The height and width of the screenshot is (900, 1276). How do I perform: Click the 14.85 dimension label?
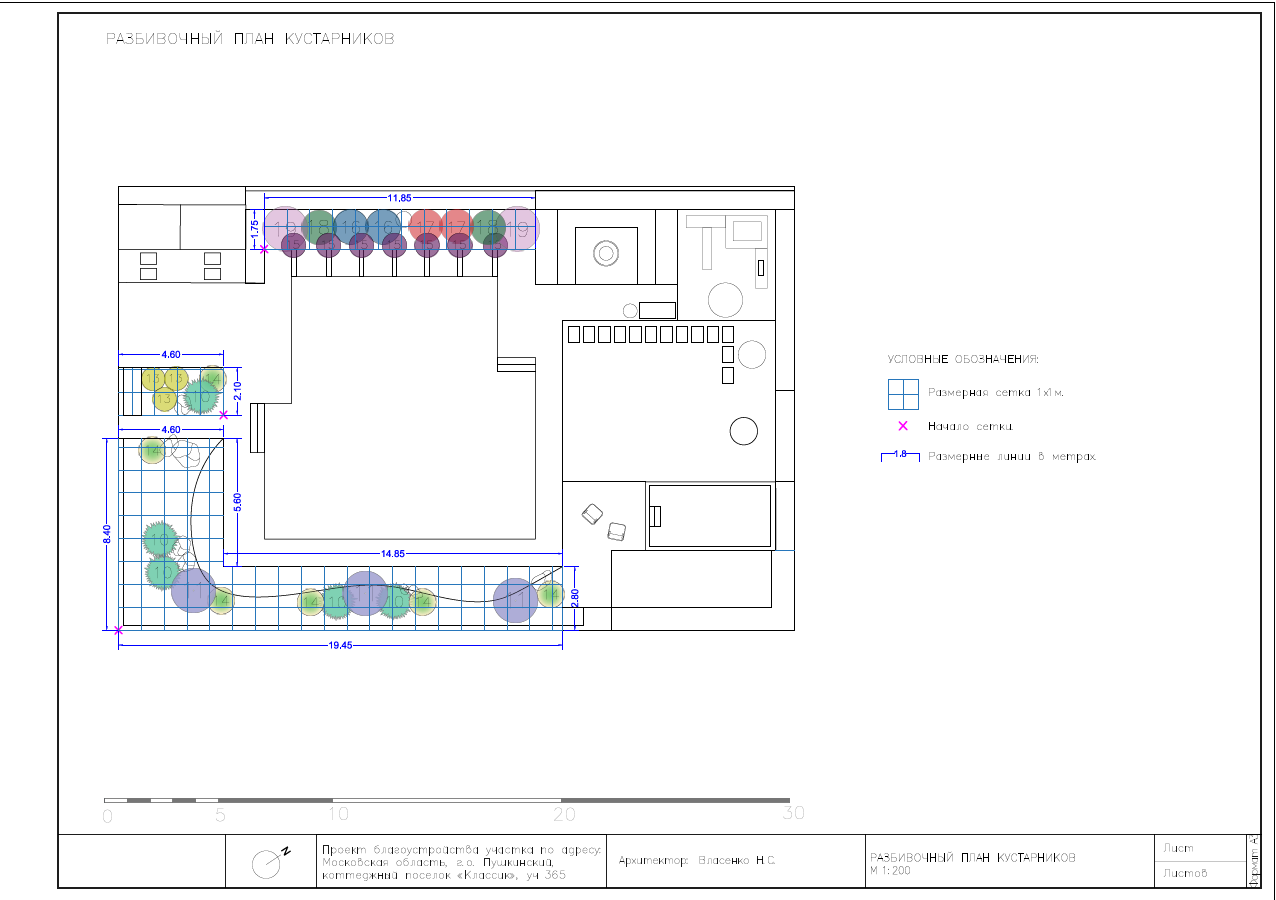coord(392,553)
